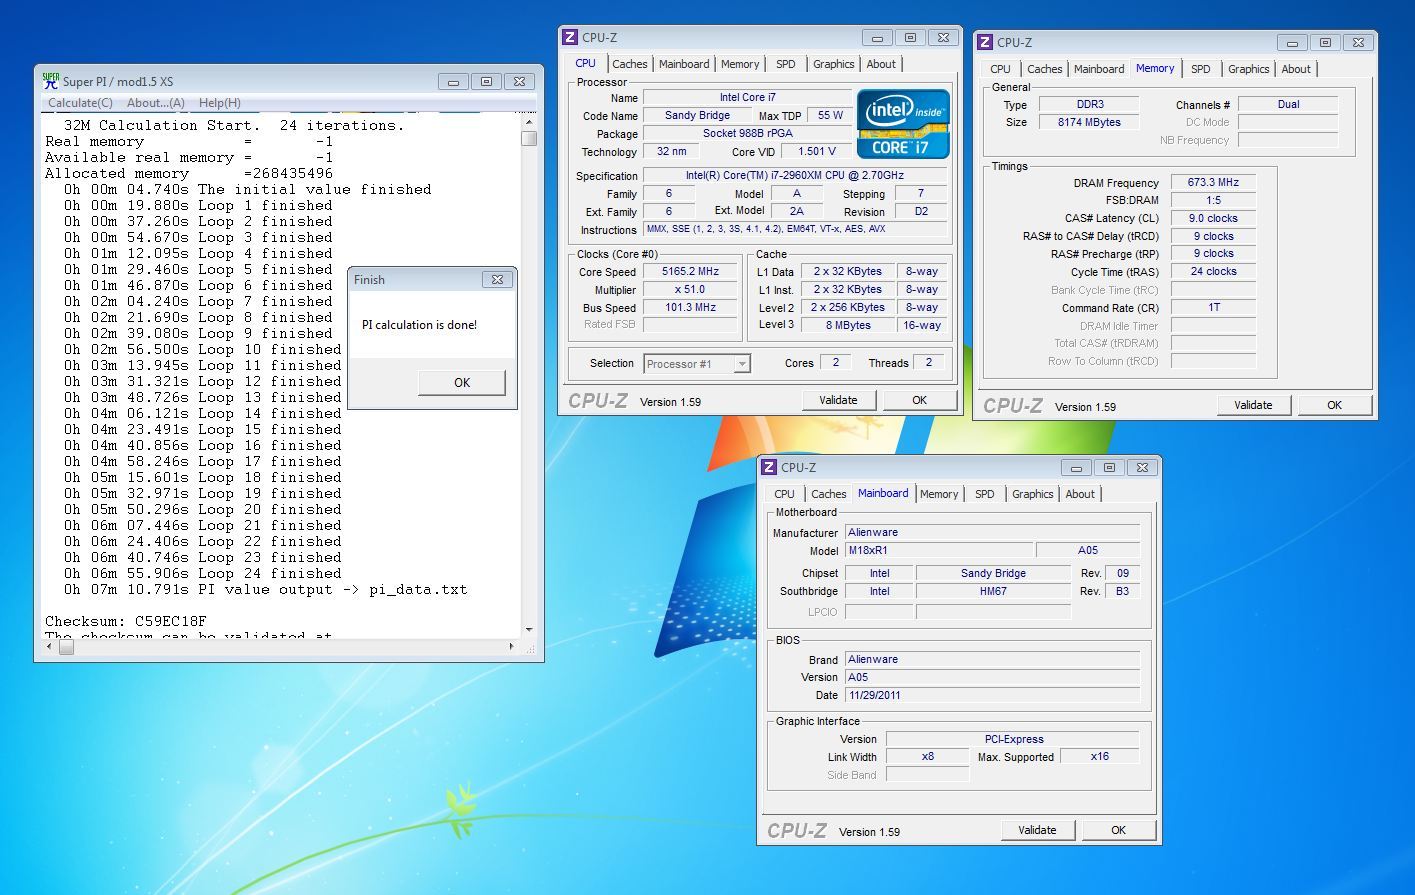
Task: Click the CPU-Z logo icon in the Mainboard tab window
Action: [769, 467]
